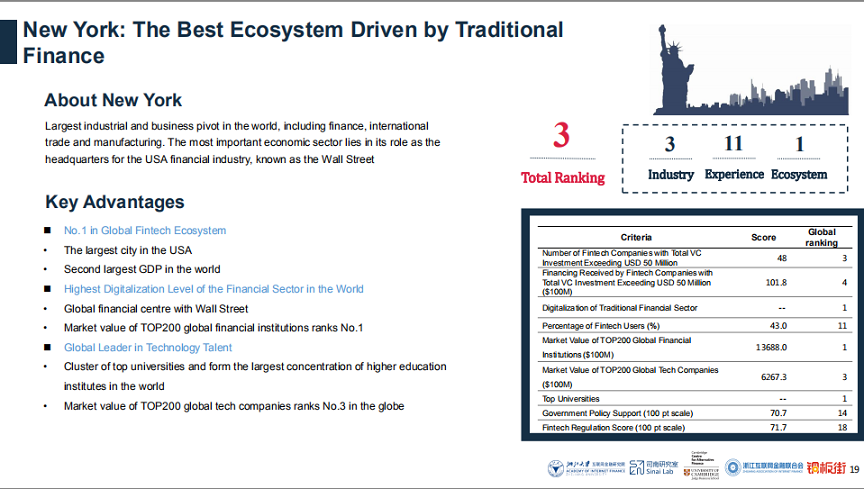Click the Ecosystem rank number 1

pos(800,144)
